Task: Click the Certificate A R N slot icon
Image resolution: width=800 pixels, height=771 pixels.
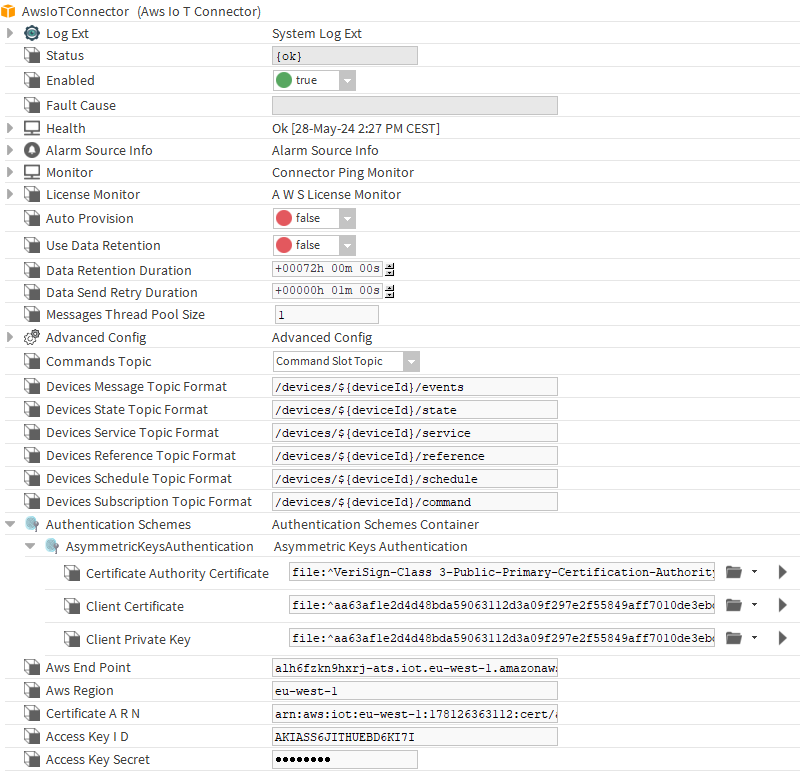Action: (x=32, y=713)
